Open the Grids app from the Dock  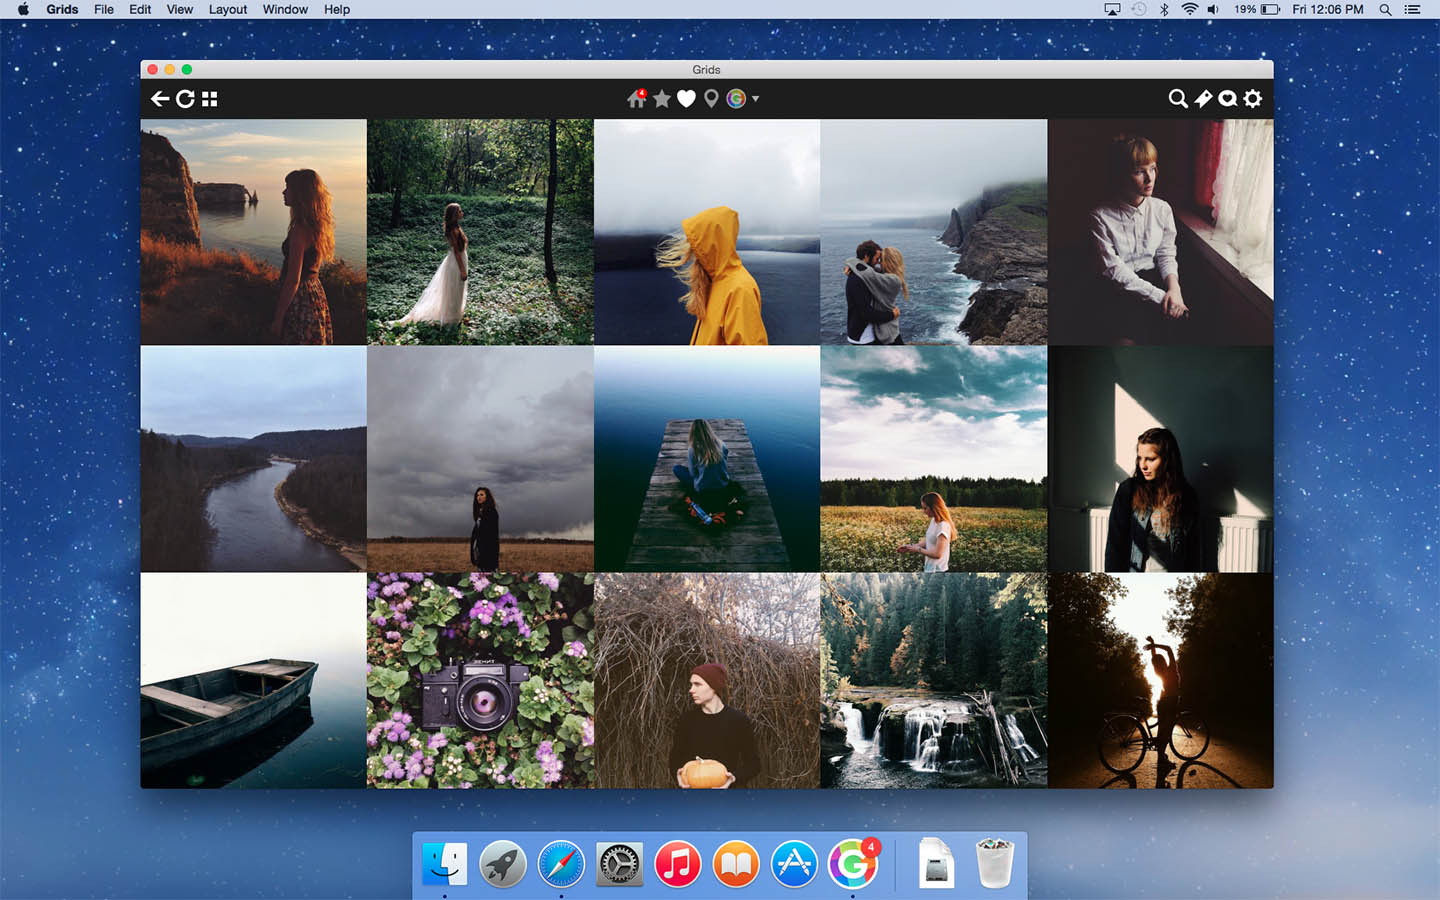pyautogui.click(x=852, y=861)
